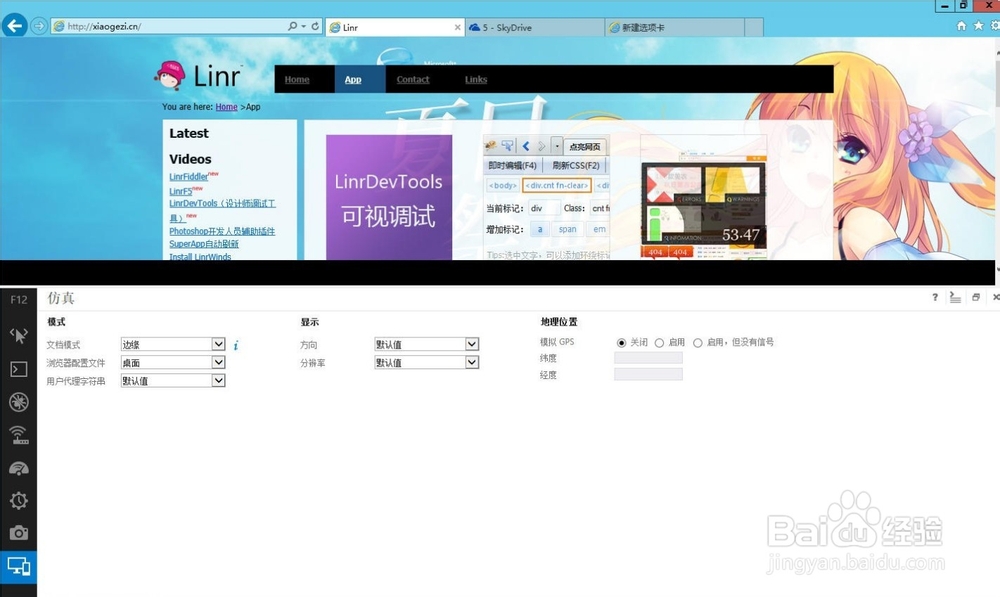Open Contact in the Linr nav menu
This screenshot has height=597, width=1000.
(x=413, y=80)
